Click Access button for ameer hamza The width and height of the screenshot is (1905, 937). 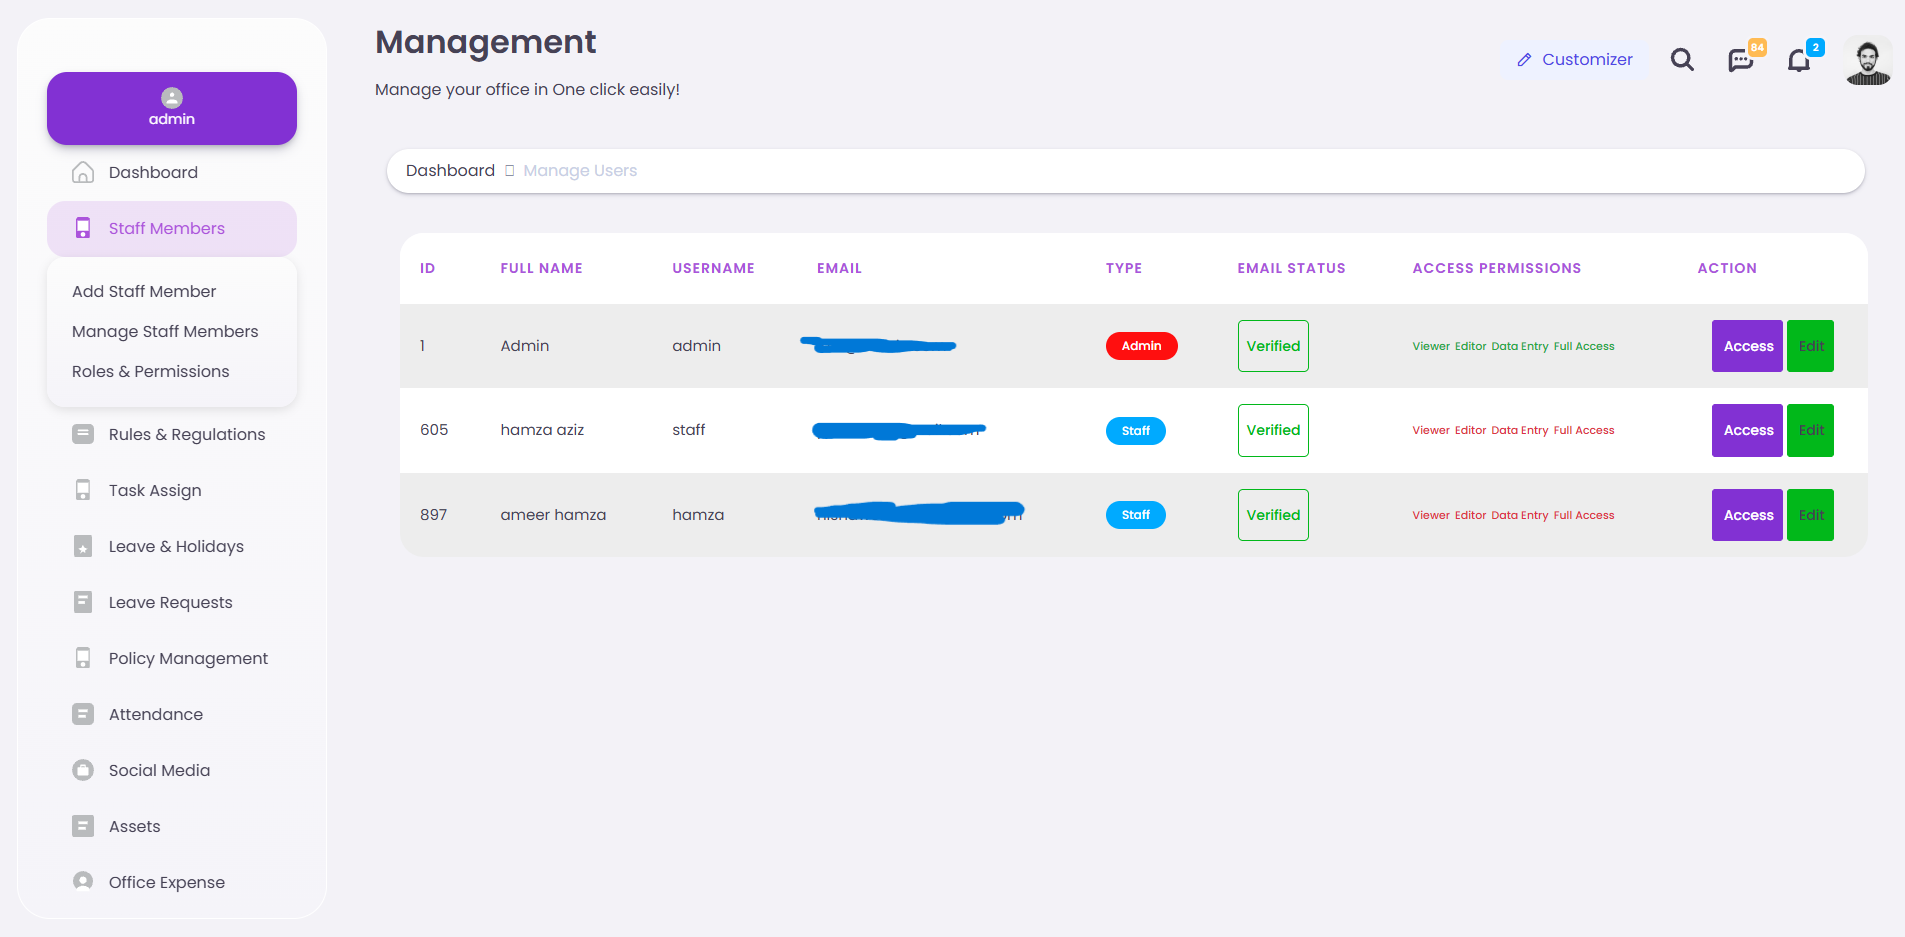(1747, 515)
